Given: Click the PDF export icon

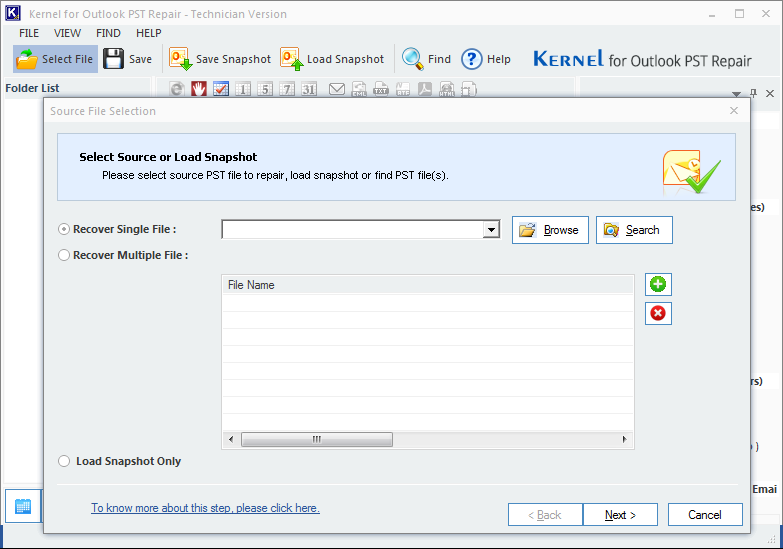Looking at the screenshot, I should click(x=425, y=89).
